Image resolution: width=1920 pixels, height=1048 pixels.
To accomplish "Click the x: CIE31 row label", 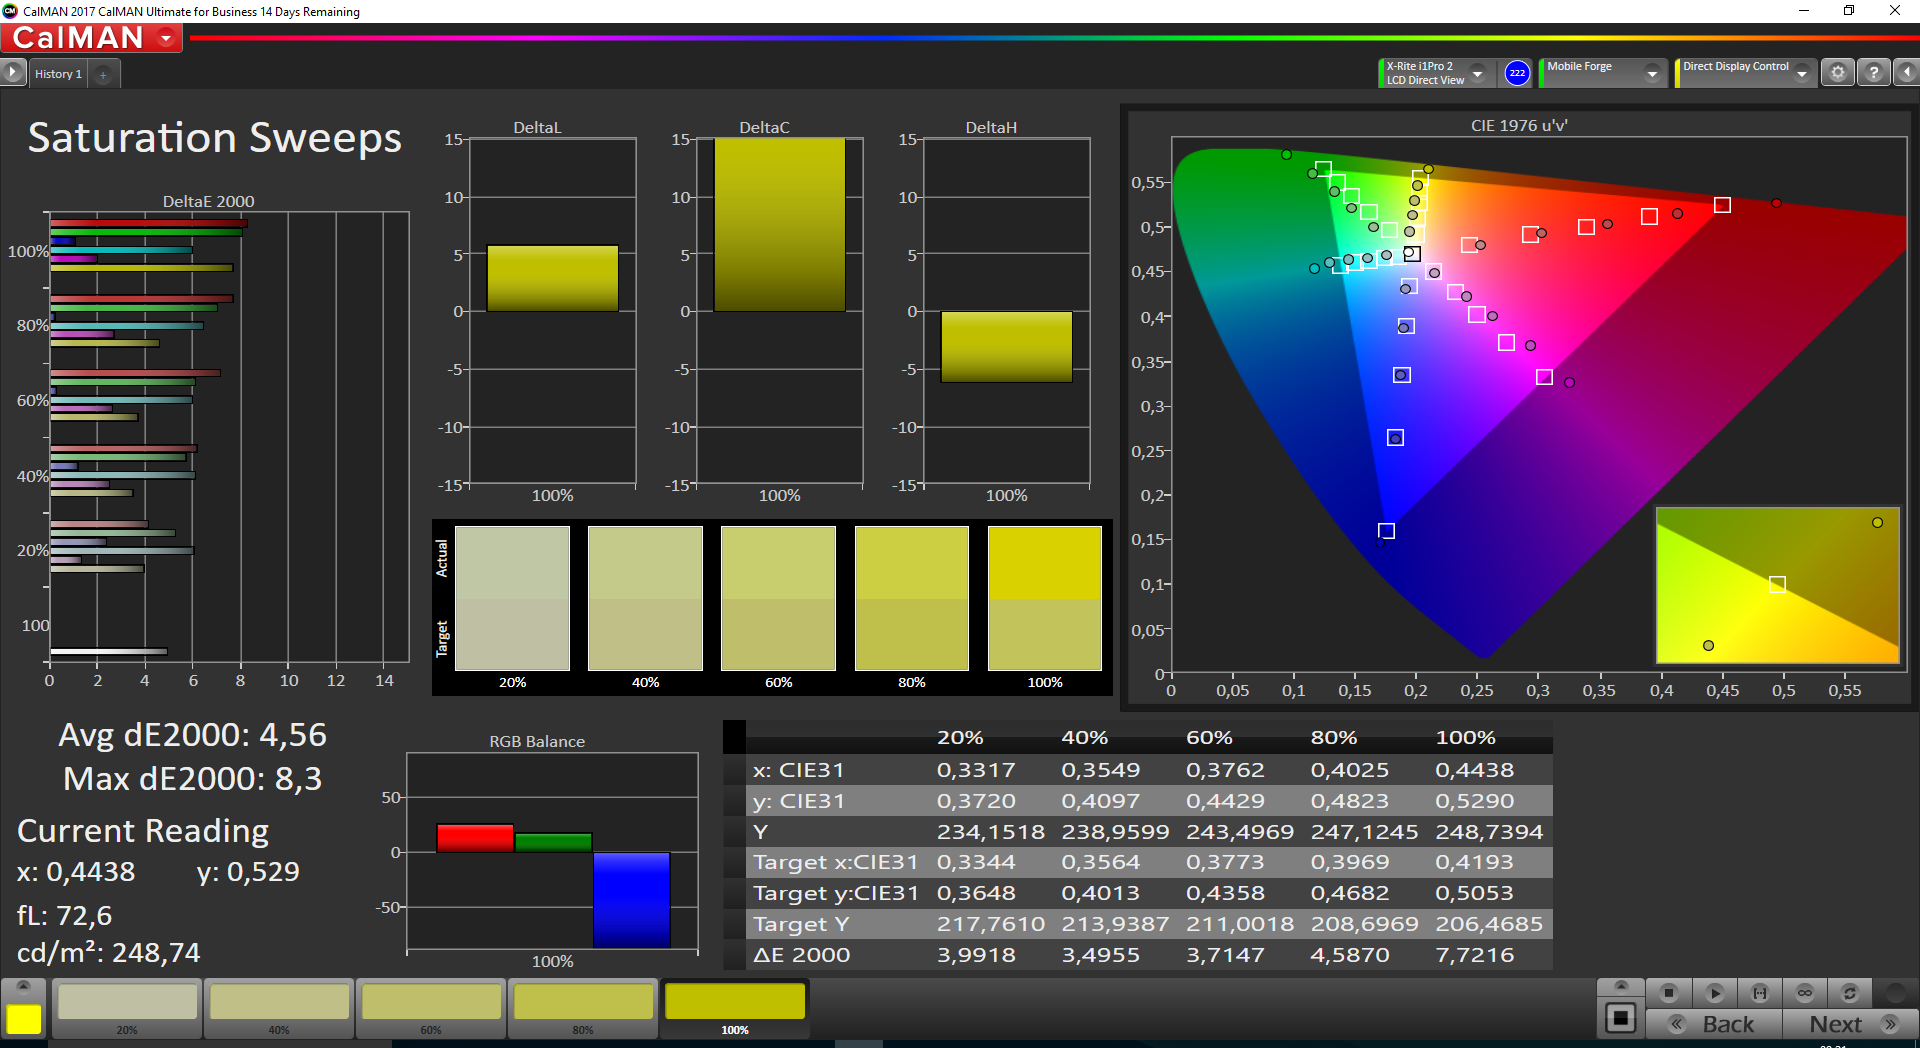I will pos(798,770).
